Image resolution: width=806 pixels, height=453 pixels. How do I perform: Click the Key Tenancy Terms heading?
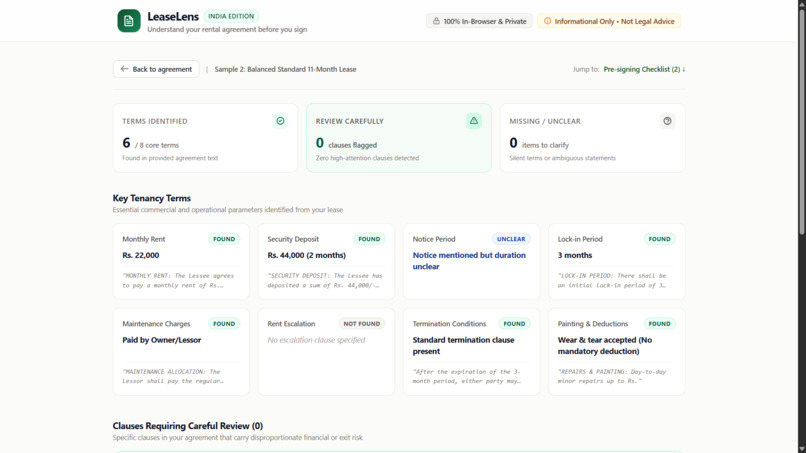point(152,198)
